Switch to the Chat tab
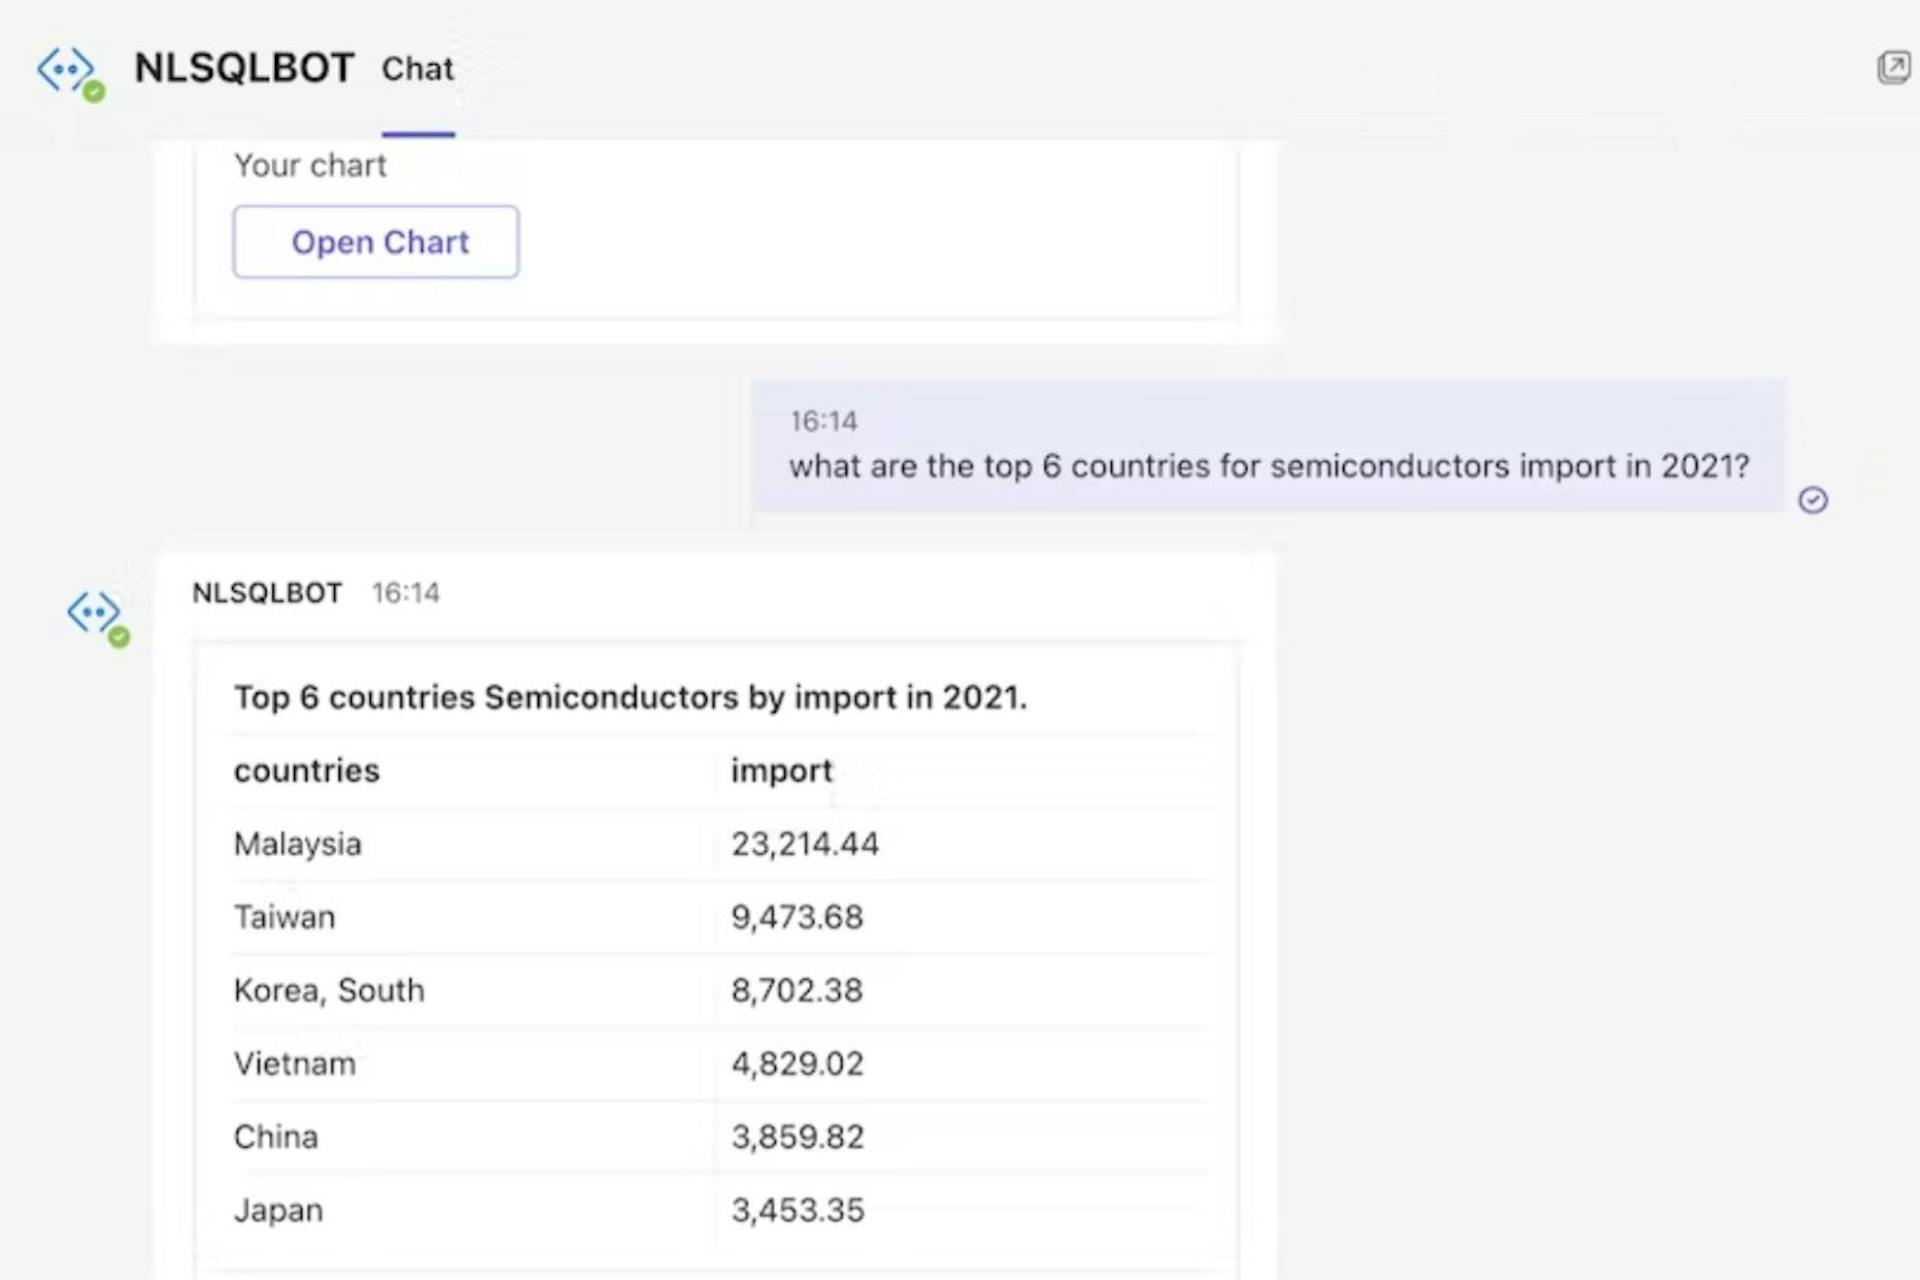The image size is (1920, 1280). [x=417, y=69]
